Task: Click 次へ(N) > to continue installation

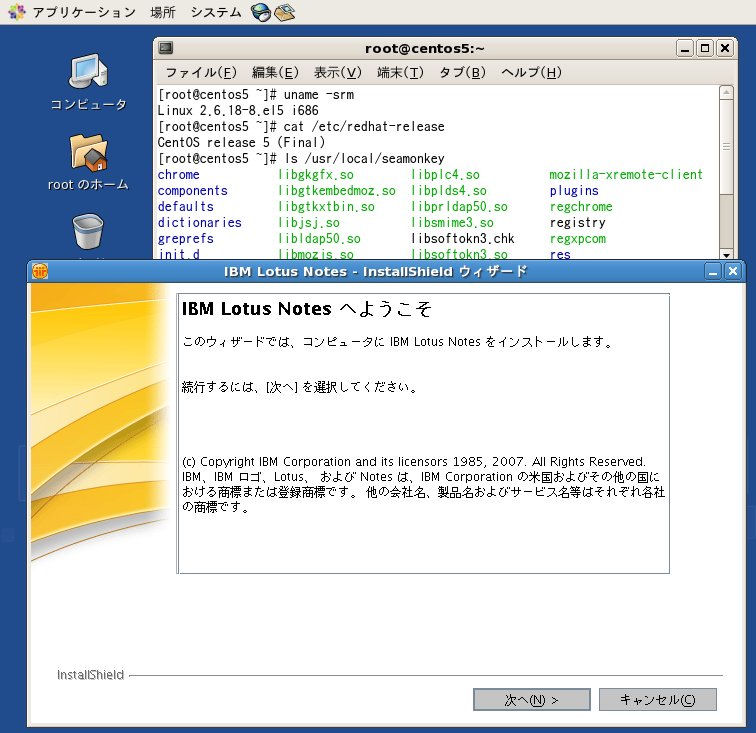Action: 532,699
